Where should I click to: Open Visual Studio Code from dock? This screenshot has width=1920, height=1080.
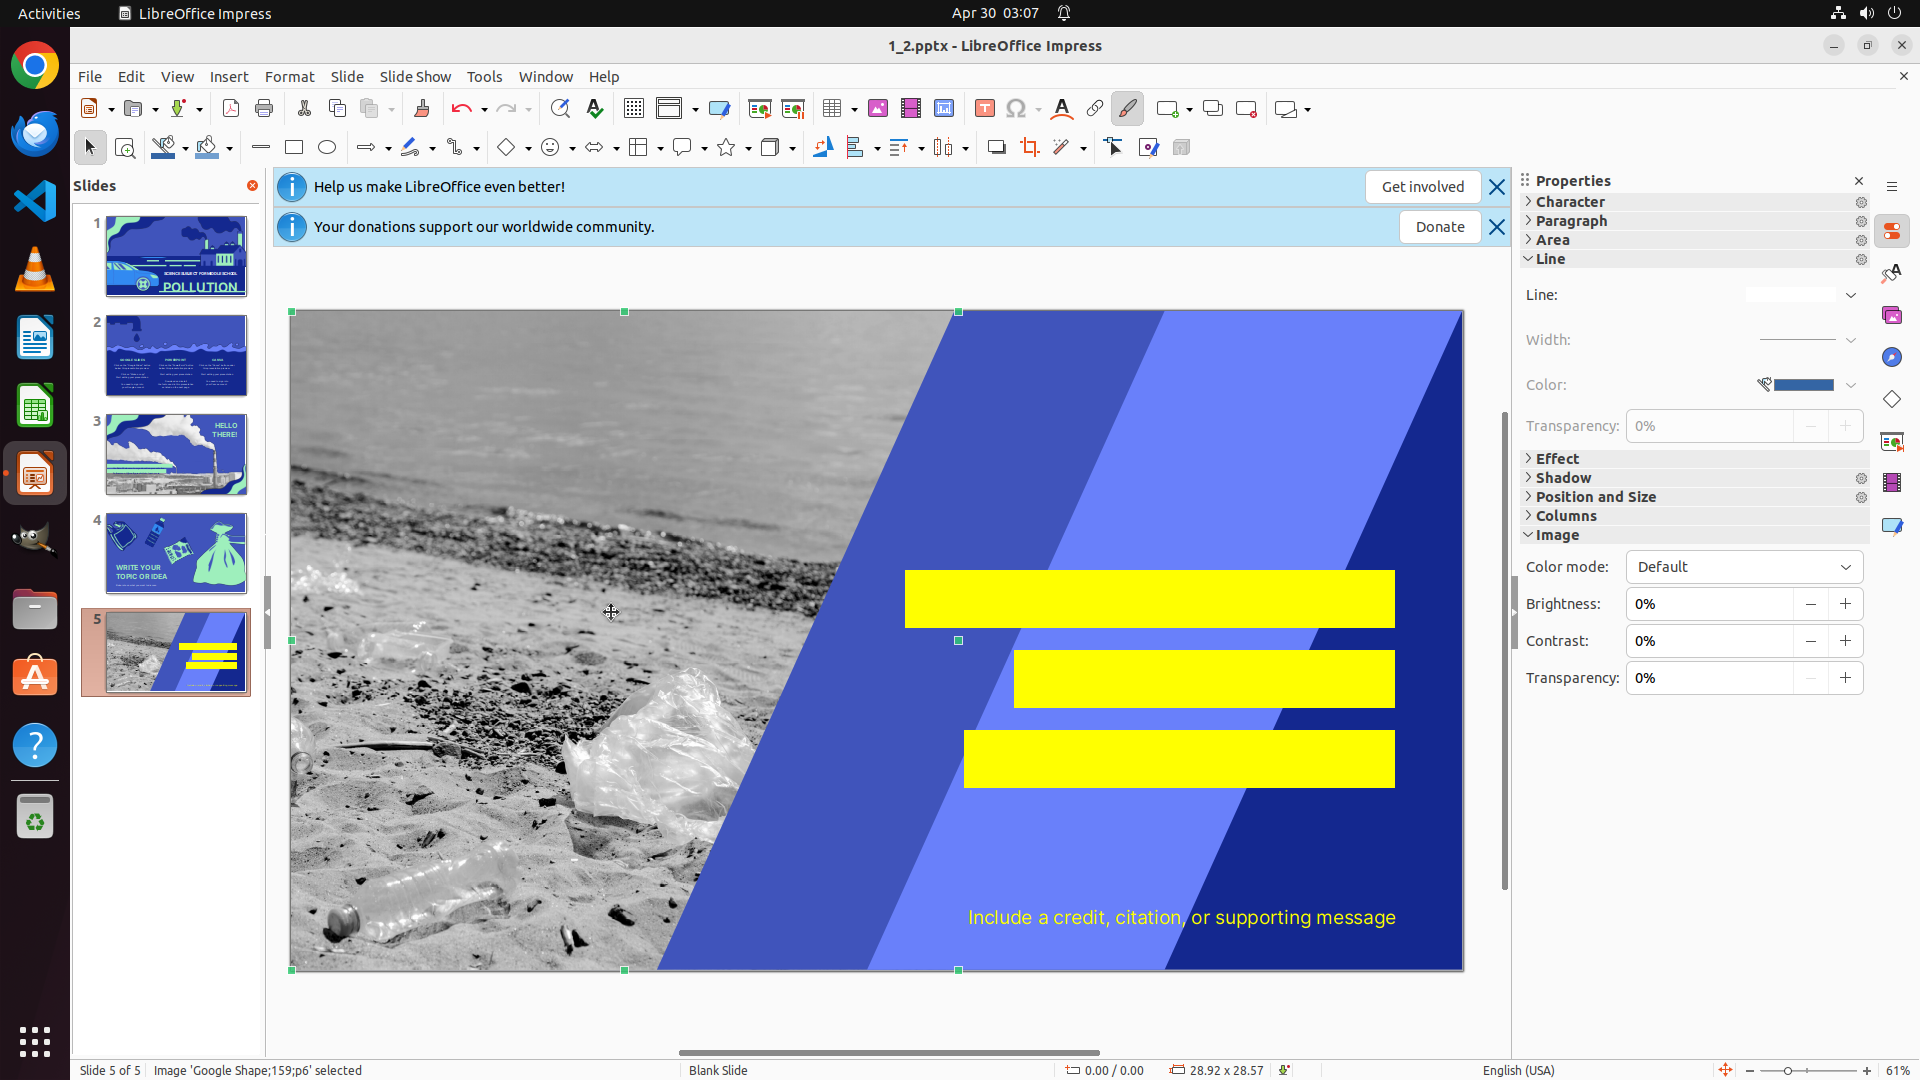pos(35,201)
